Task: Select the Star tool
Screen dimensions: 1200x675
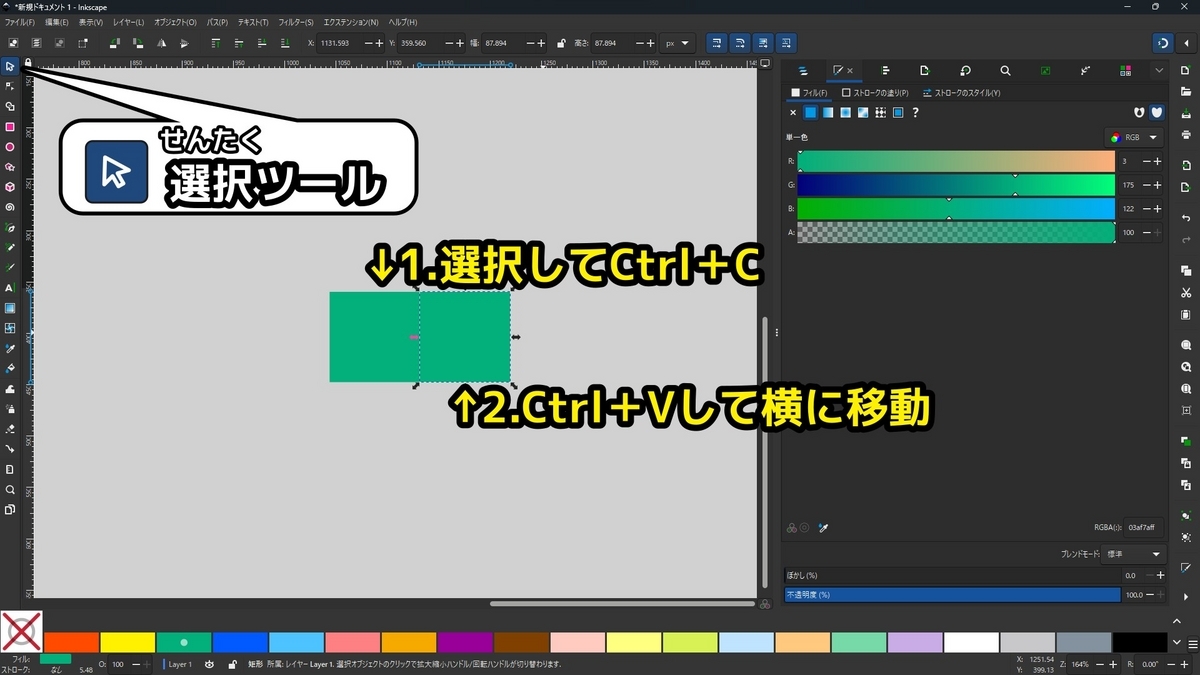Action: (11, 164)
